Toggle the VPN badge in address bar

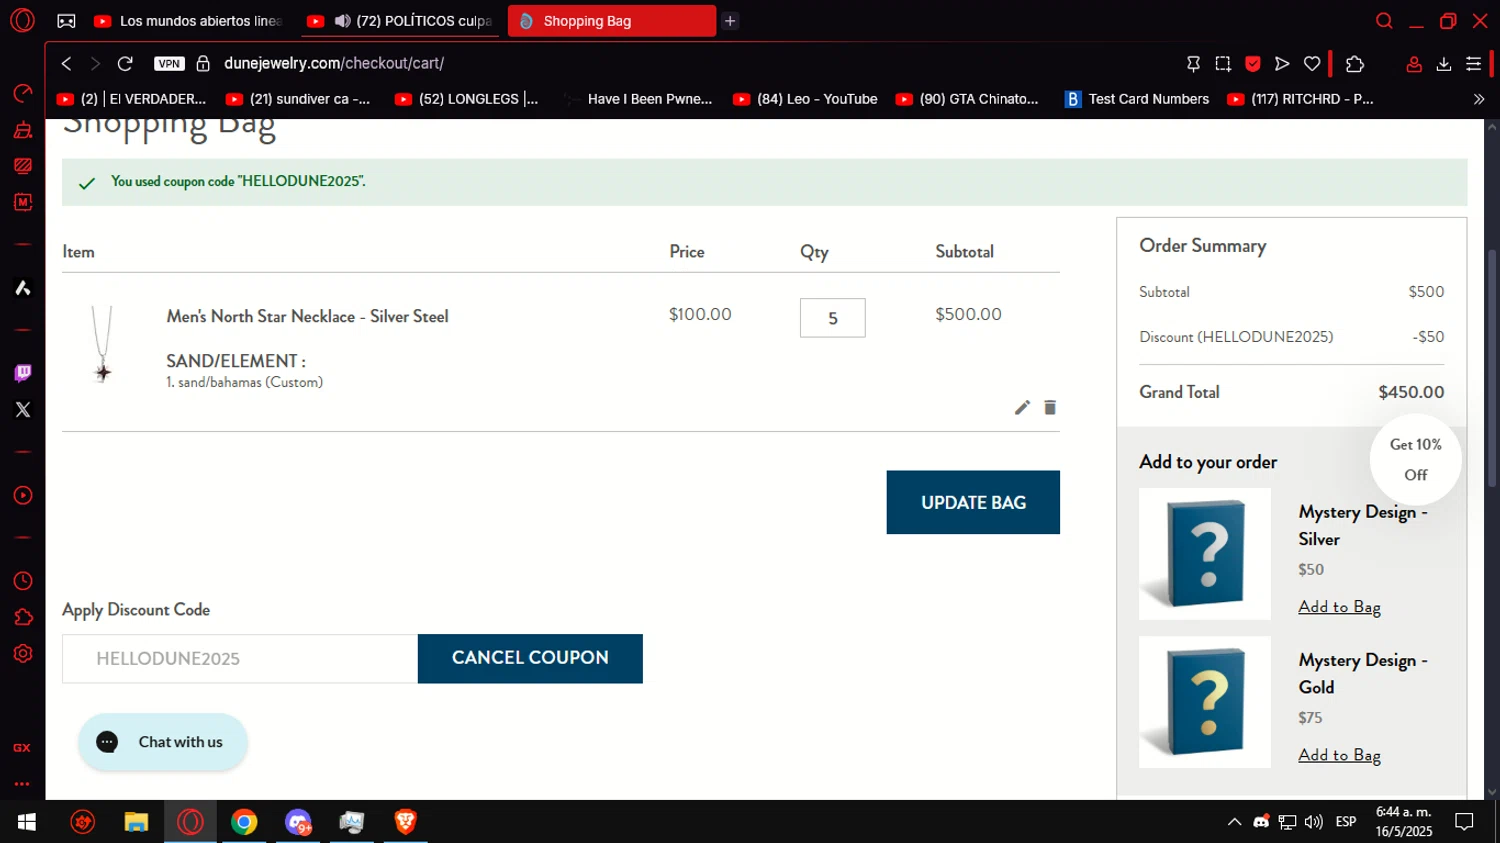169,63
